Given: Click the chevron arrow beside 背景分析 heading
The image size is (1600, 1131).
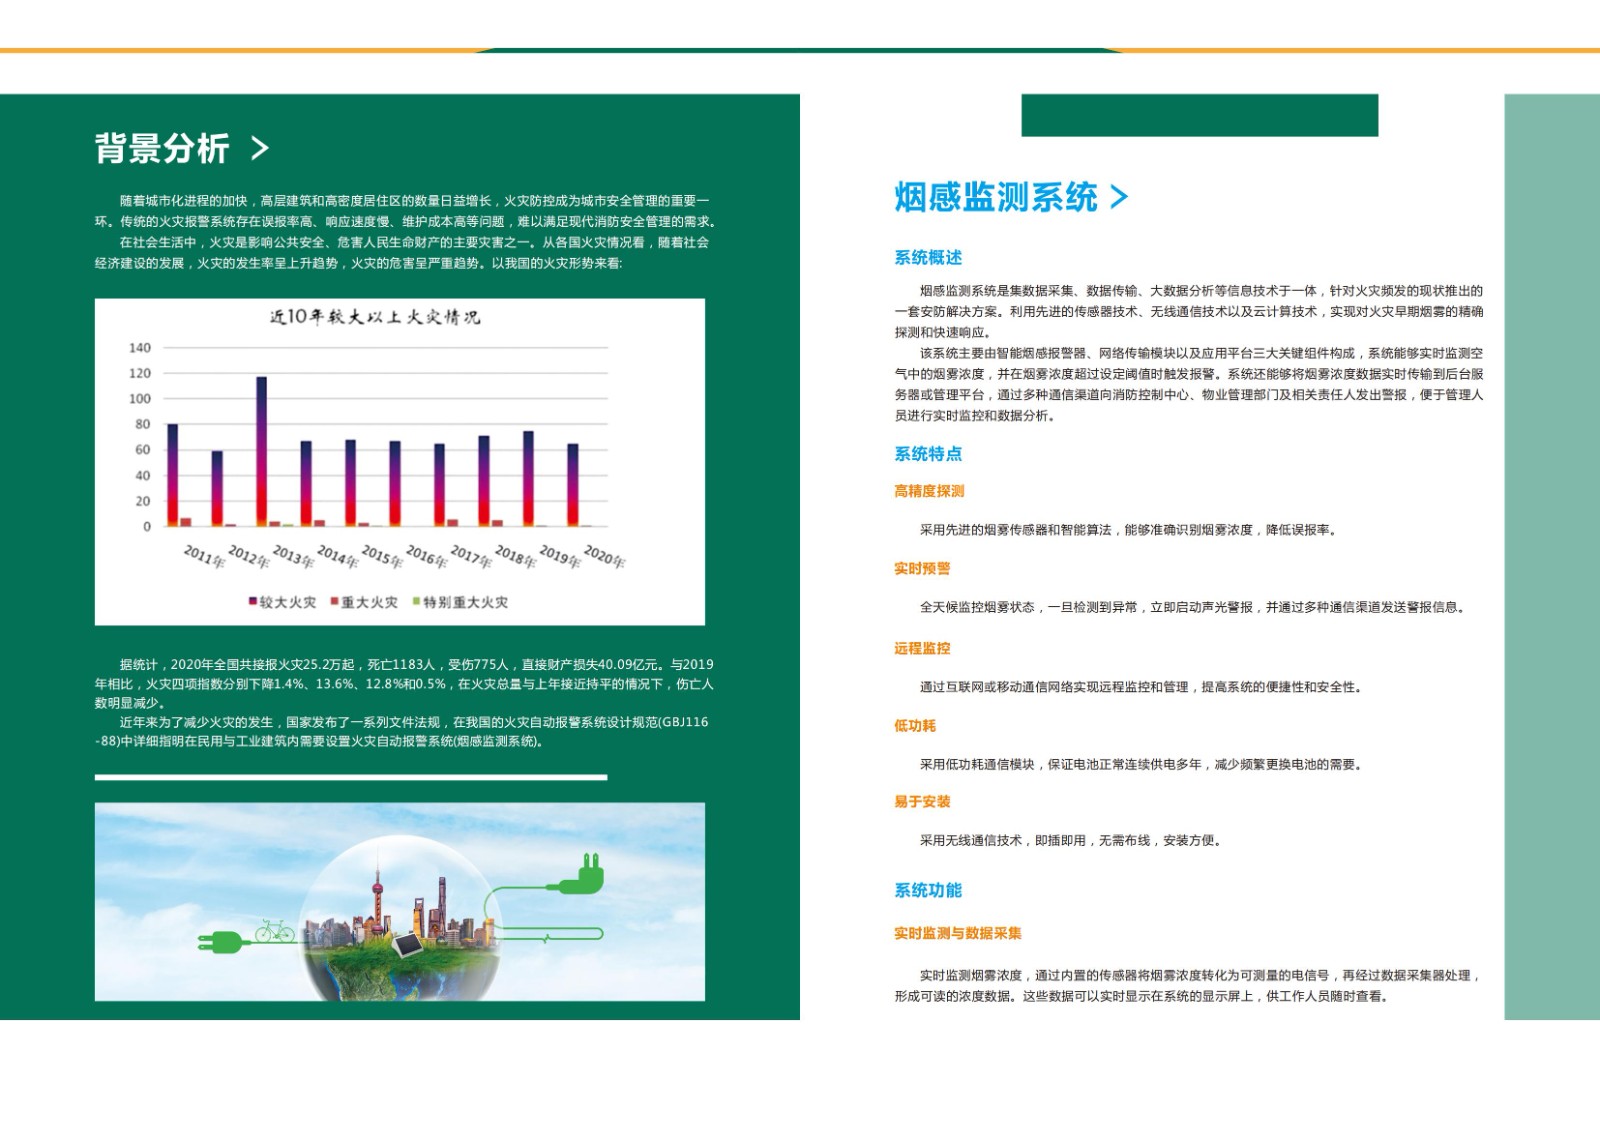Looking at the screenshot, I should (260, 149).
